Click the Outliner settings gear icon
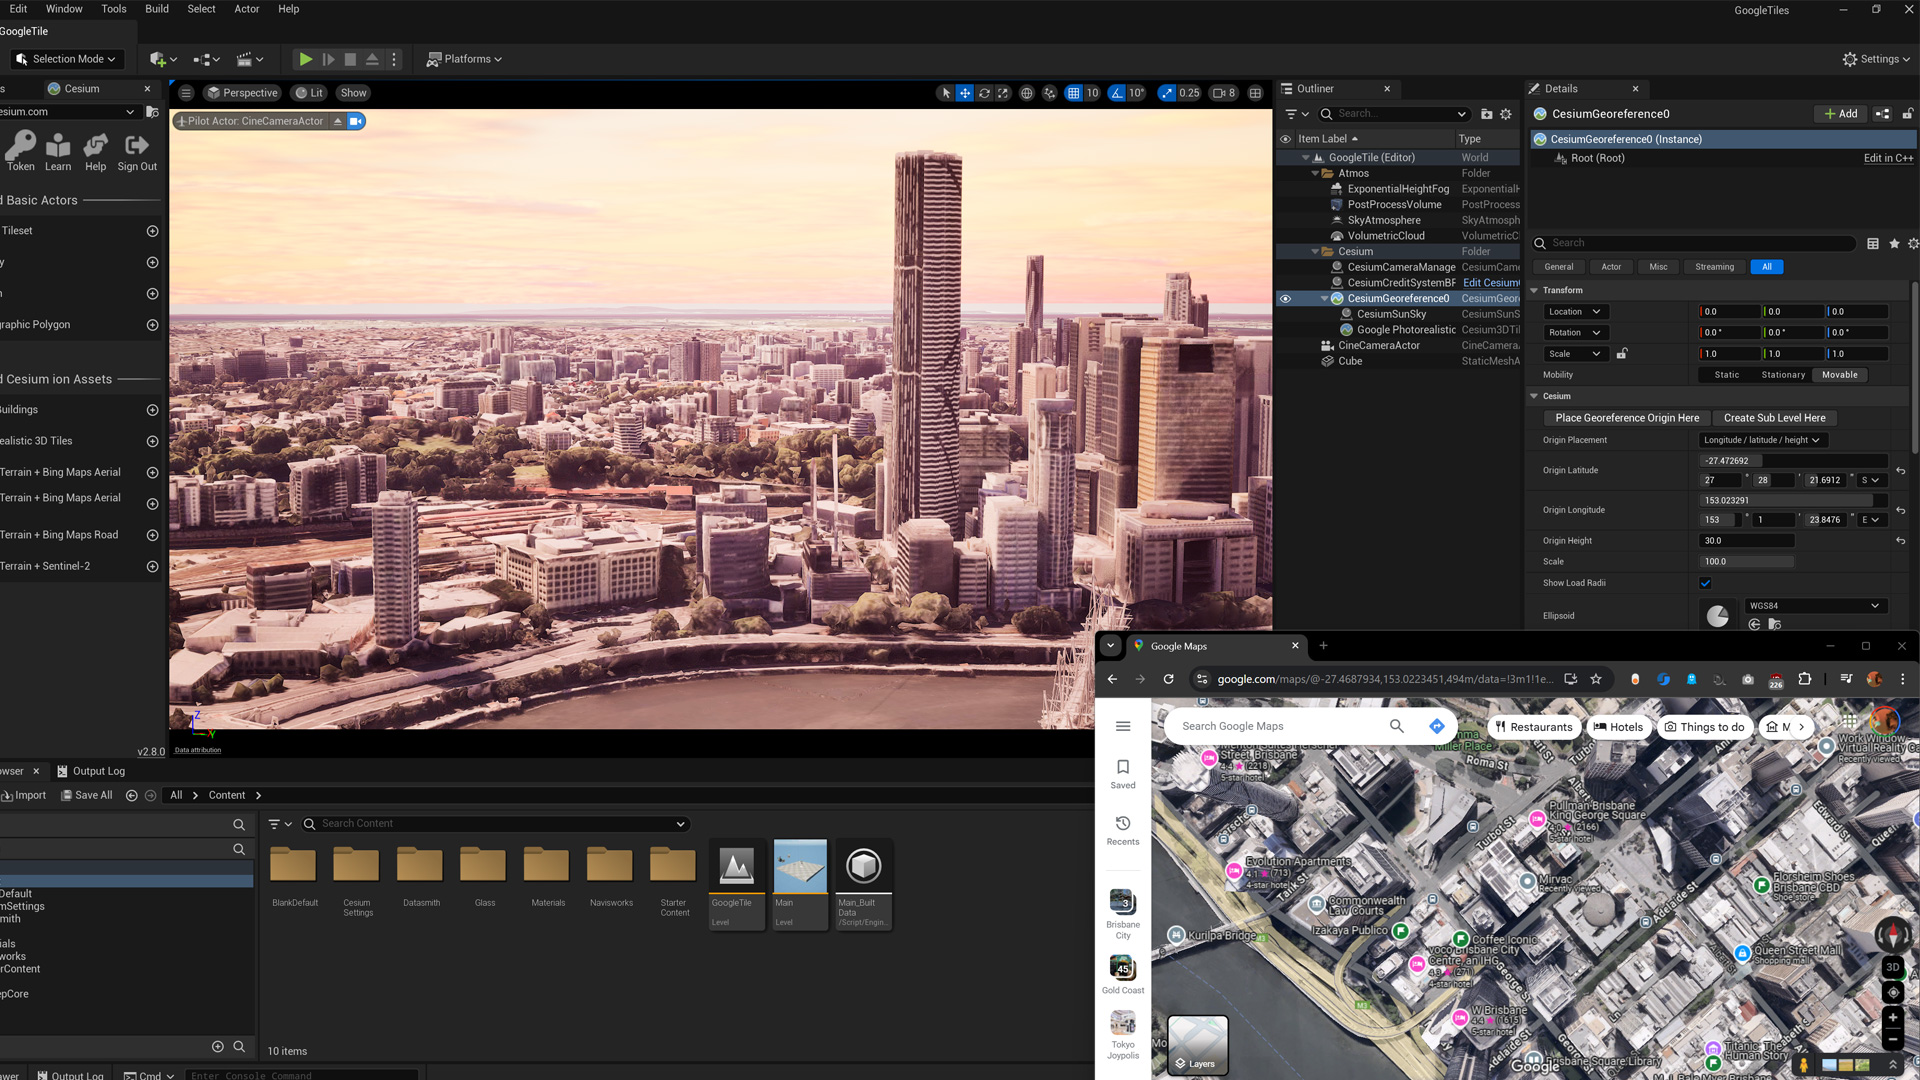 pos(1505,114)
